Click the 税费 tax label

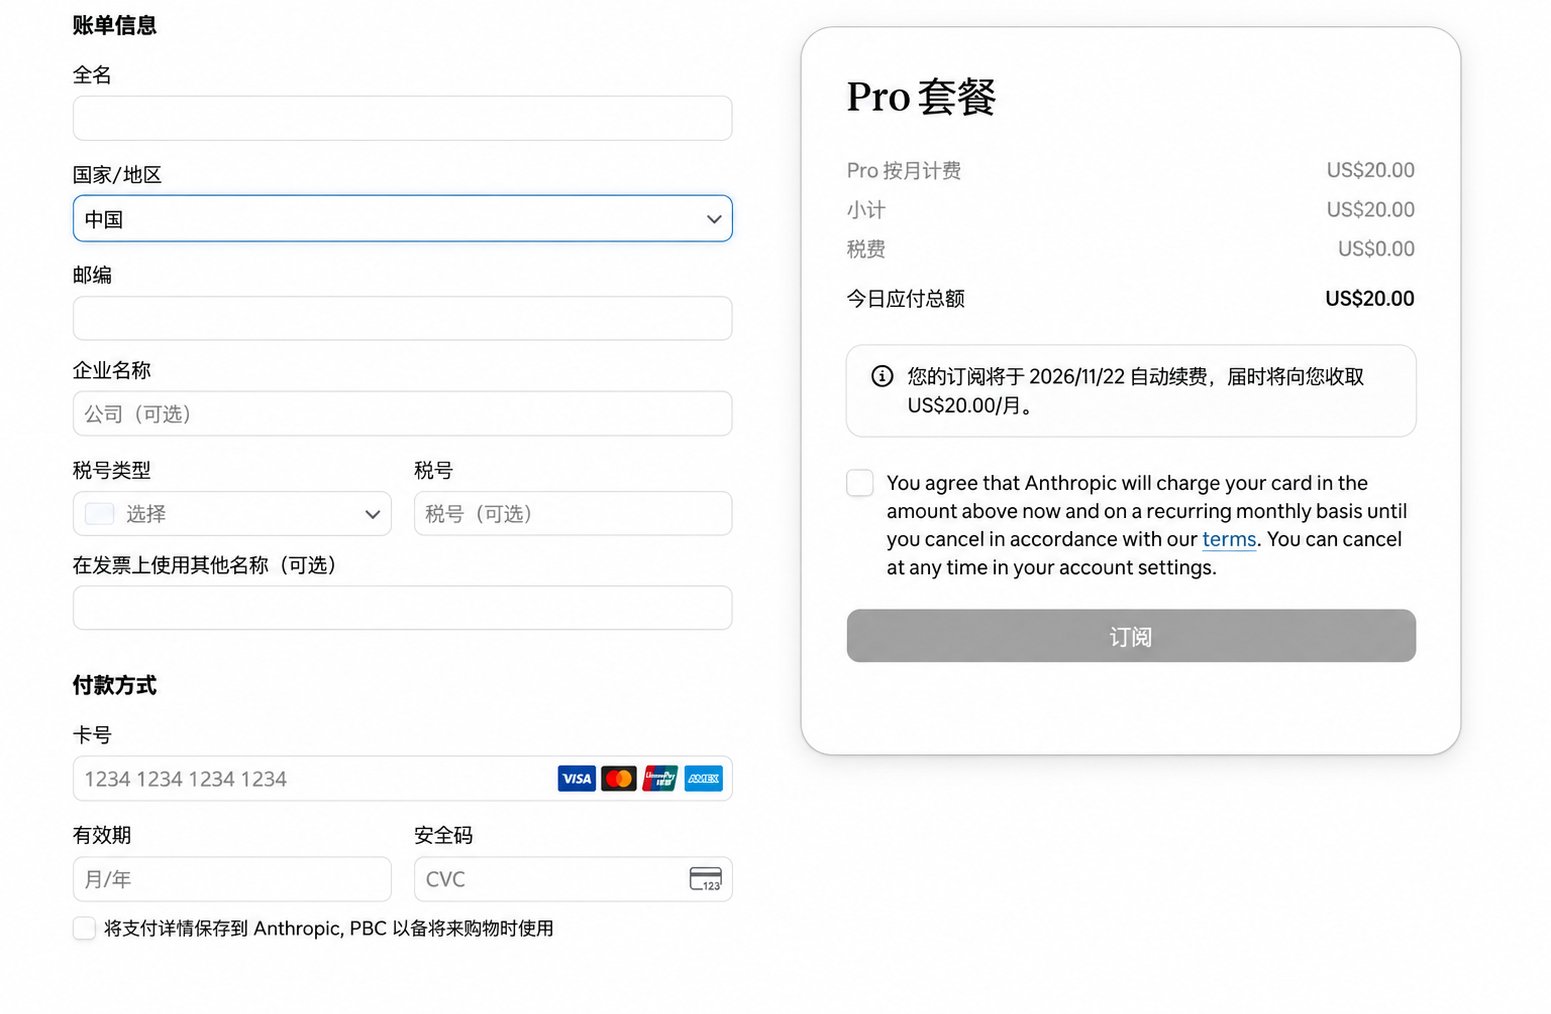tap(866, 249)
